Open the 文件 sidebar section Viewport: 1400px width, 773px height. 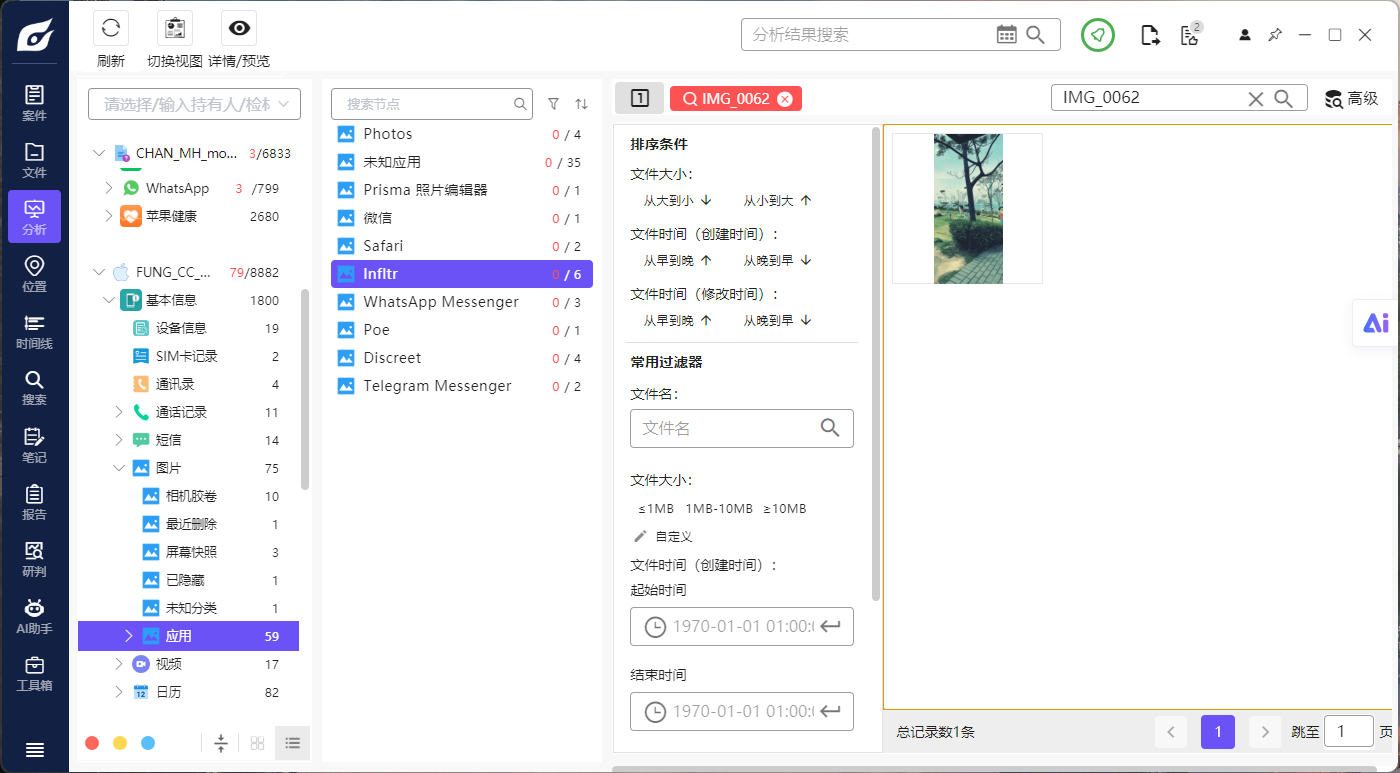pos(34,159)
